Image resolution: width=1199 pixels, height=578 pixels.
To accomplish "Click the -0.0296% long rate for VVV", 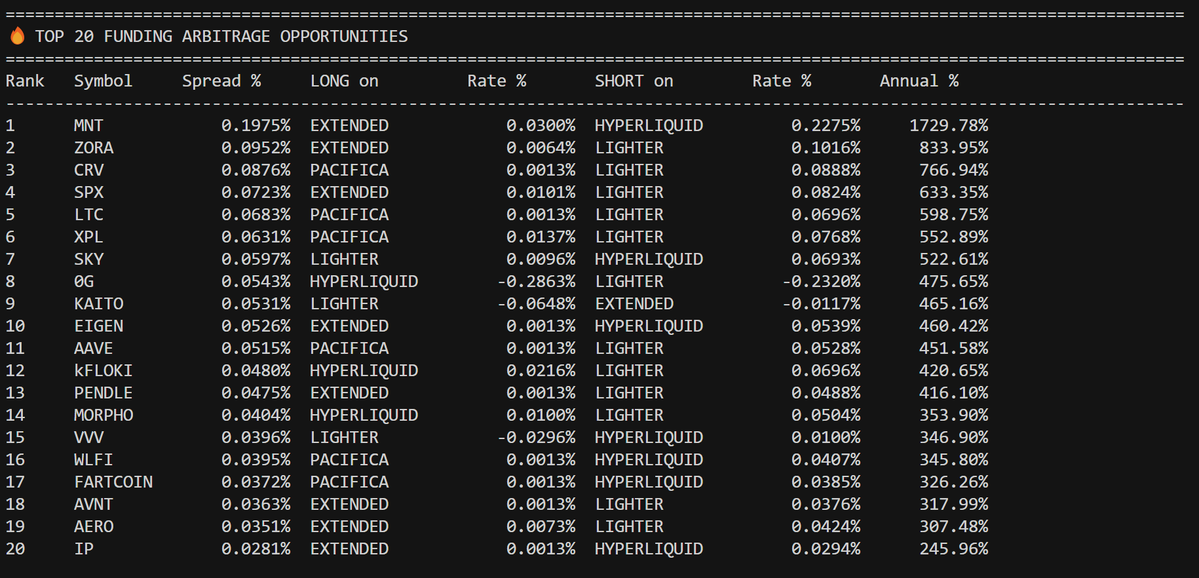I will [x=536, y=437].
